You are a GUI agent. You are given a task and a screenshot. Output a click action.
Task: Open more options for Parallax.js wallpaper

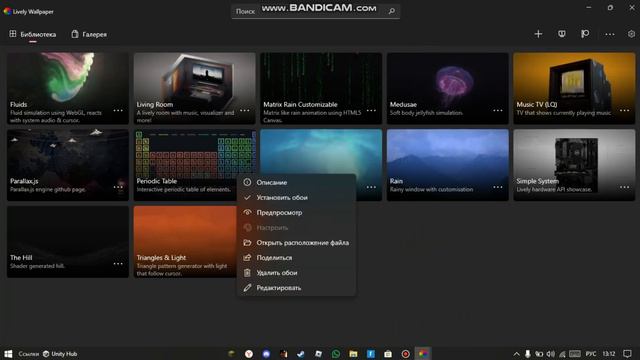(x=118, y=187)
